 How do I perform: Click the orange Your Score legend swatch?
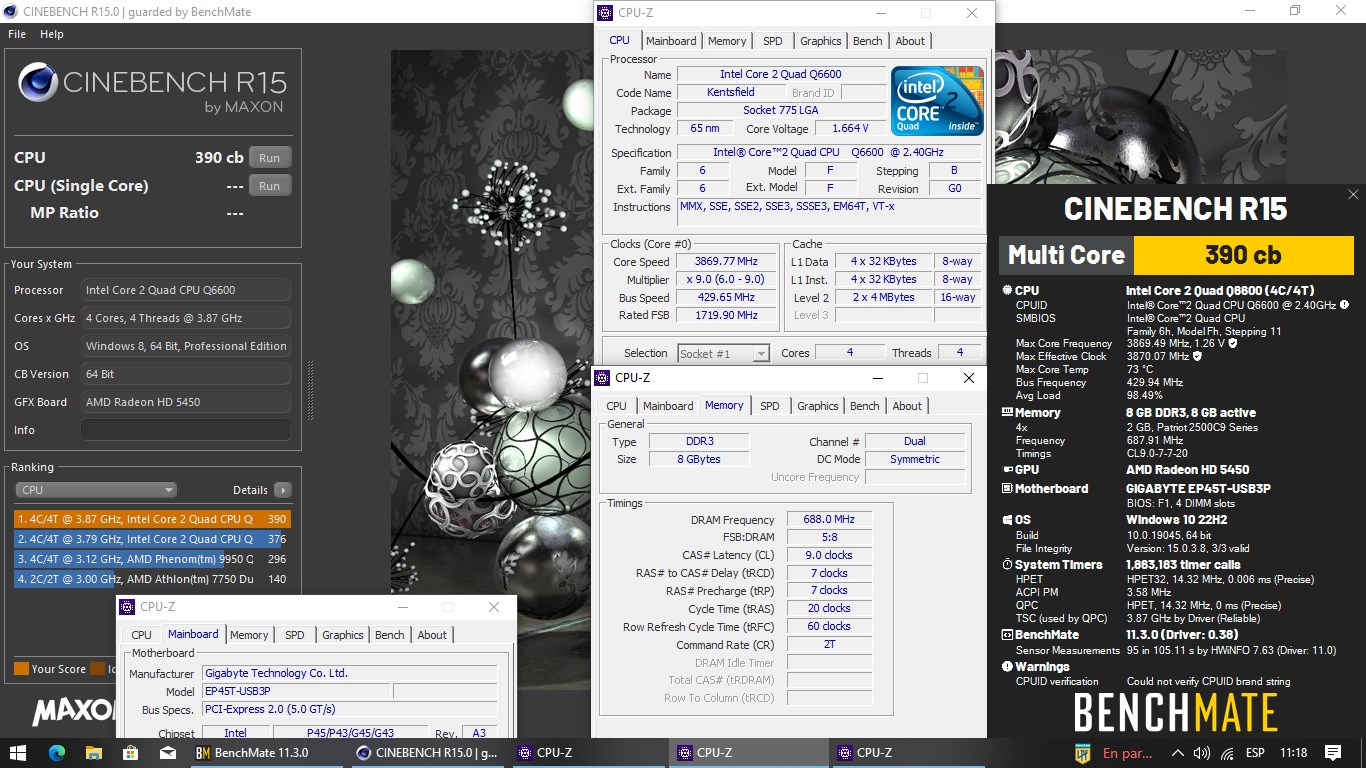click(21, 669)
